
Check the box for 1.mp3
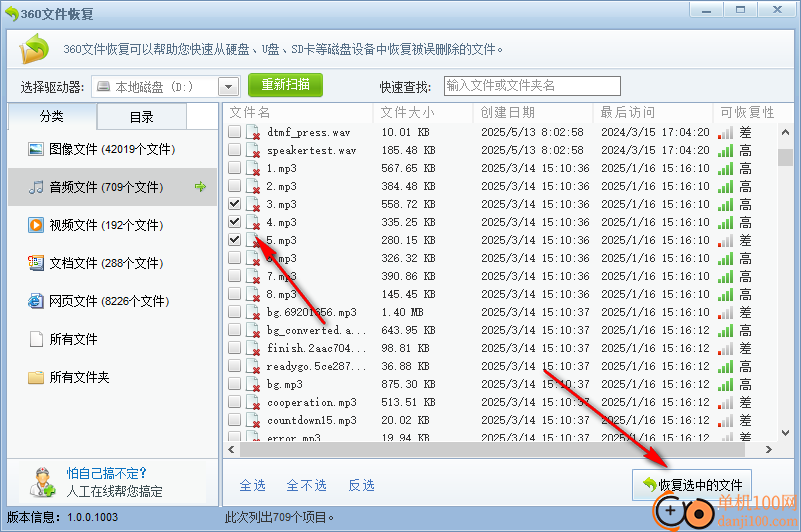[x=234, y=168]
